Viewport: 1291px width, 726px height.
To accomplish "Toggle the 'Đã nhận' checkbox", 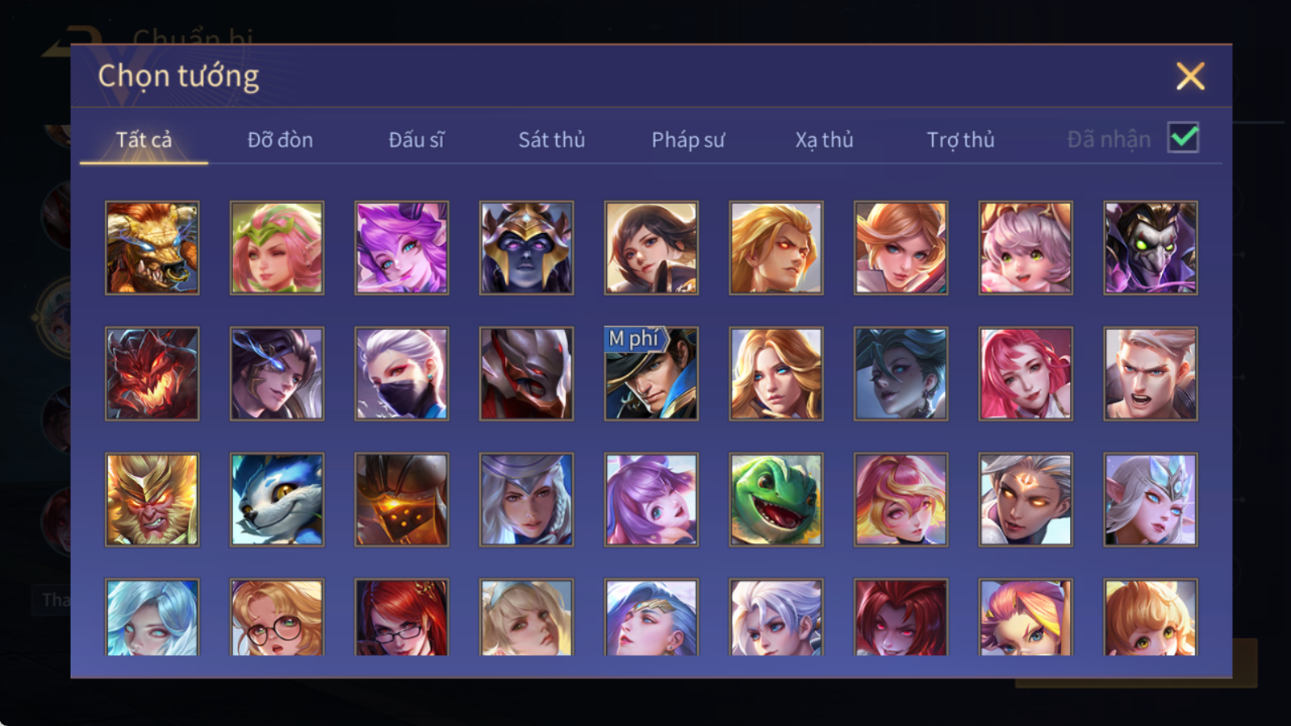I will (1183, 138).
